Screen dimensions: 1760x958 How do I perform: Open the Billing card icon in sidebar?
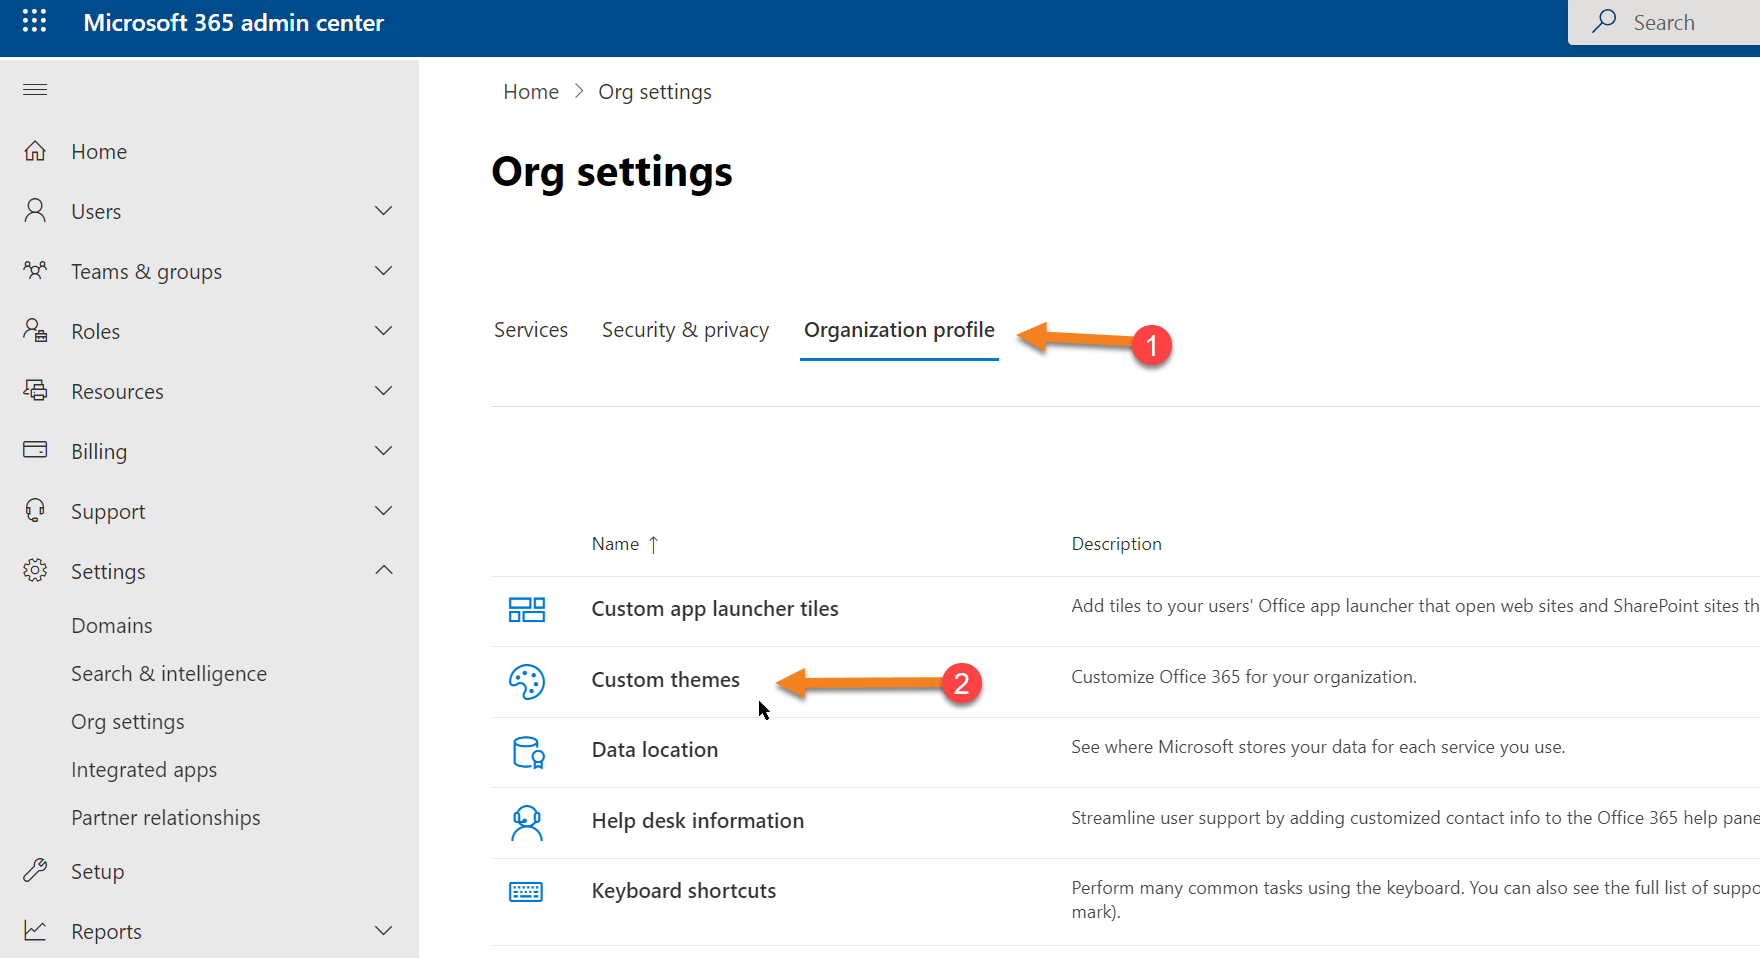(35, 450)
